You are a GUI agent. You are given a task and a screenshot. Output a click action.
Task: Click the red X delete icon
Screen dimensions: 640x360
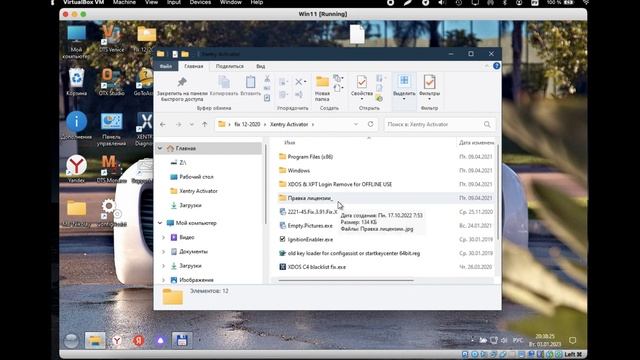(x=299, y=82)
